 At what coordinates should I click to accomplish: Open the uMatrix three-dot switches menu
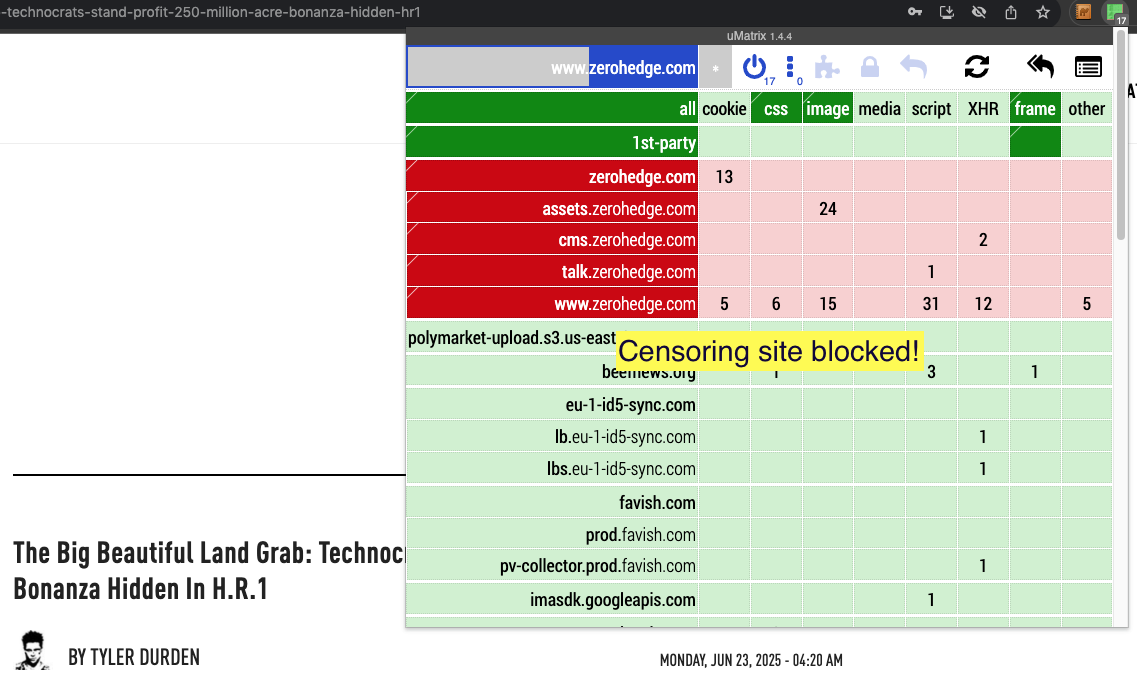(790, 67)
